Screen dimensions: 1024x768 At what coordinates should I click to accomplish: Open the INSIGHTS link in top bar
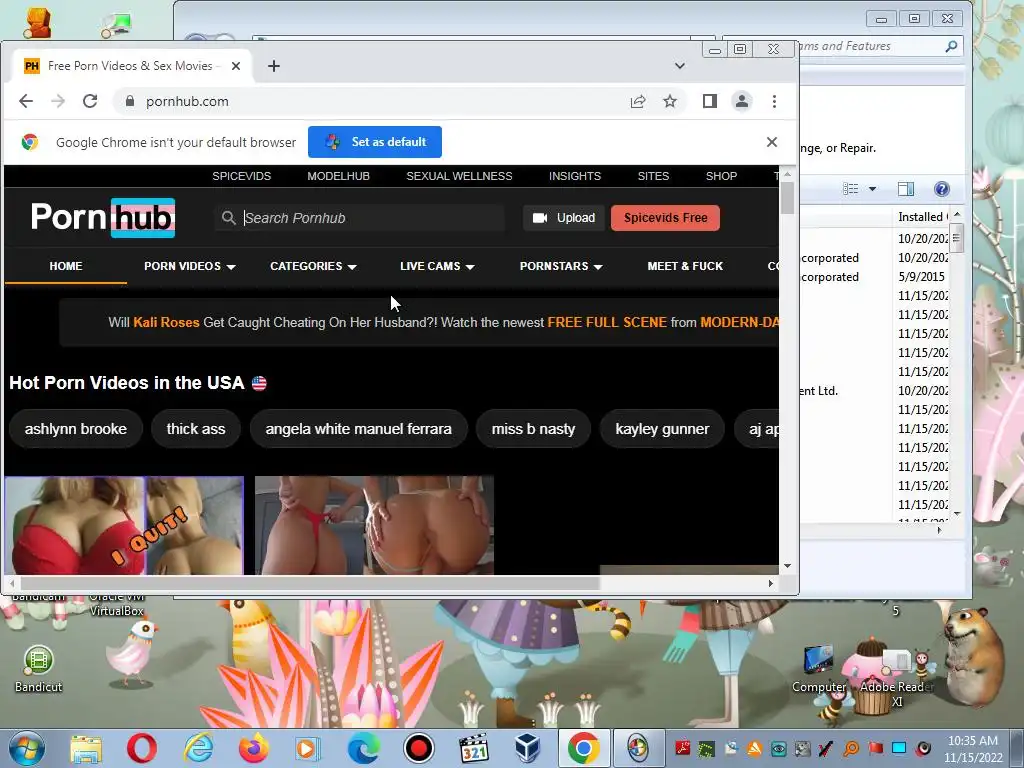tap(575, 176)
